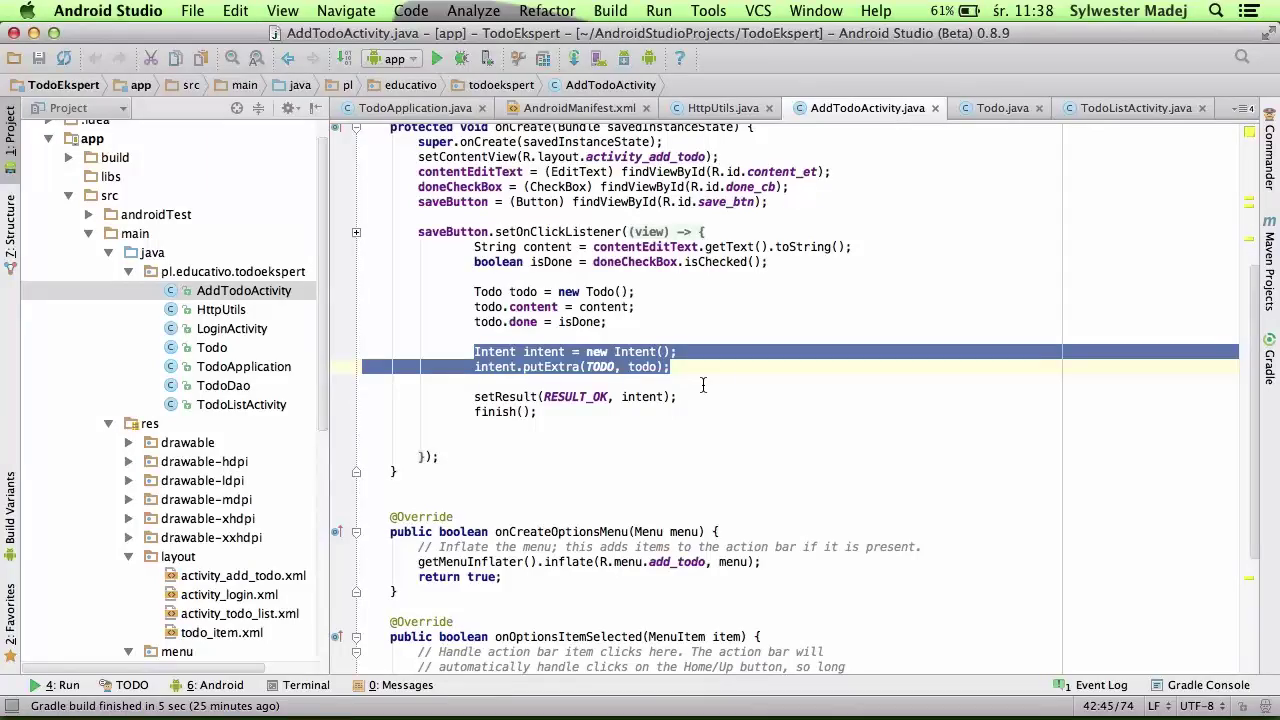Screen dimensions: 1280x720
Task: Open UTF-8 encoding selector in status bar
Action: tap(1201, 706)
